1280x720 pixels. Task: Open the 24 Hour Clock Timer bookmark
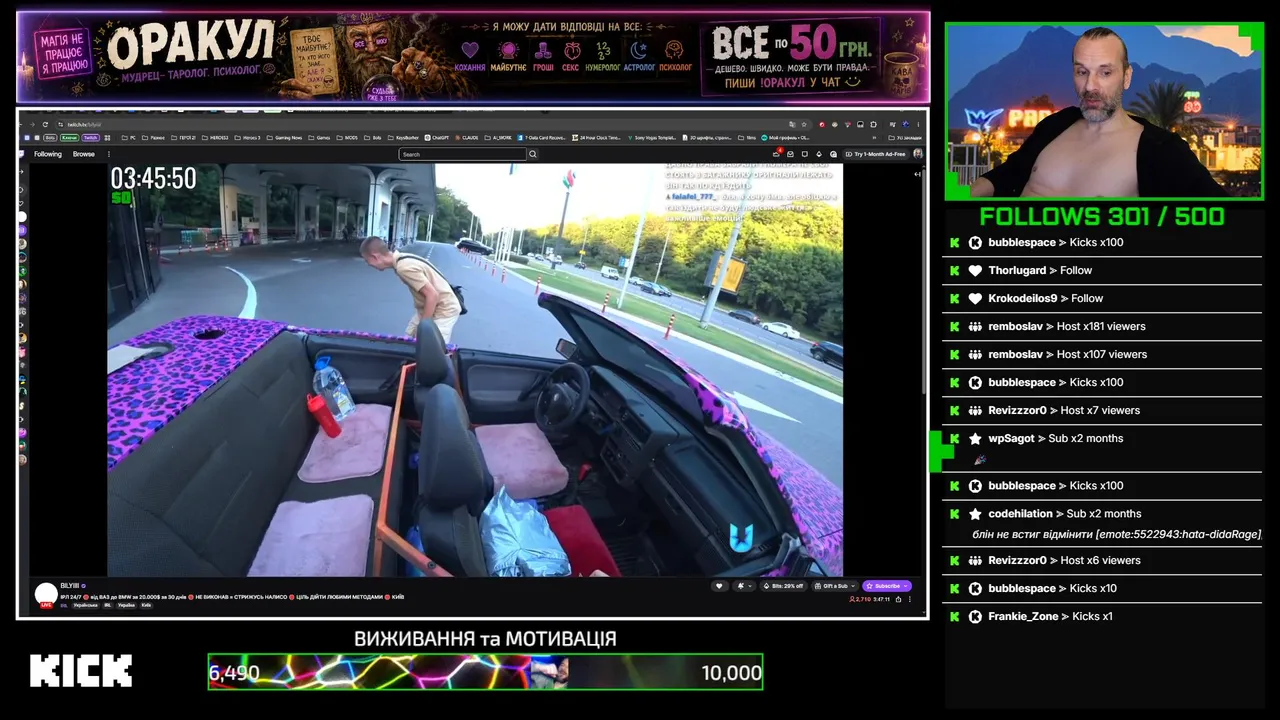pyautogui.click(x=597, y=137)
